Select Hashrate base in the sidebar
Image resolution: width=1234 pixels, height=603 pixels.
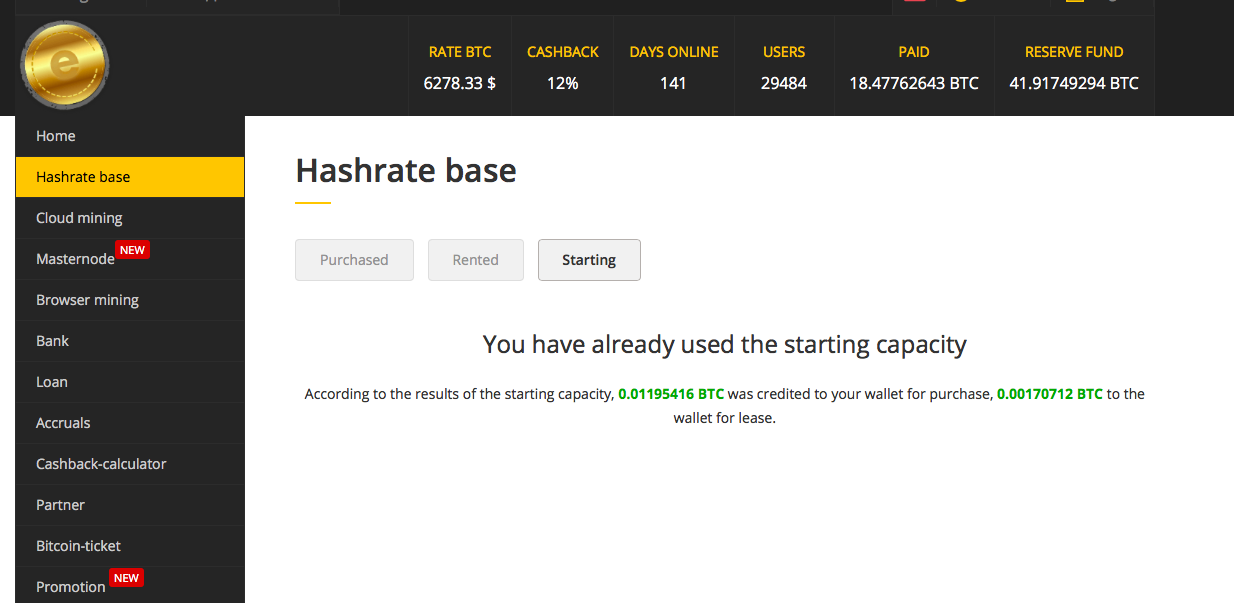tap(130, 177)
